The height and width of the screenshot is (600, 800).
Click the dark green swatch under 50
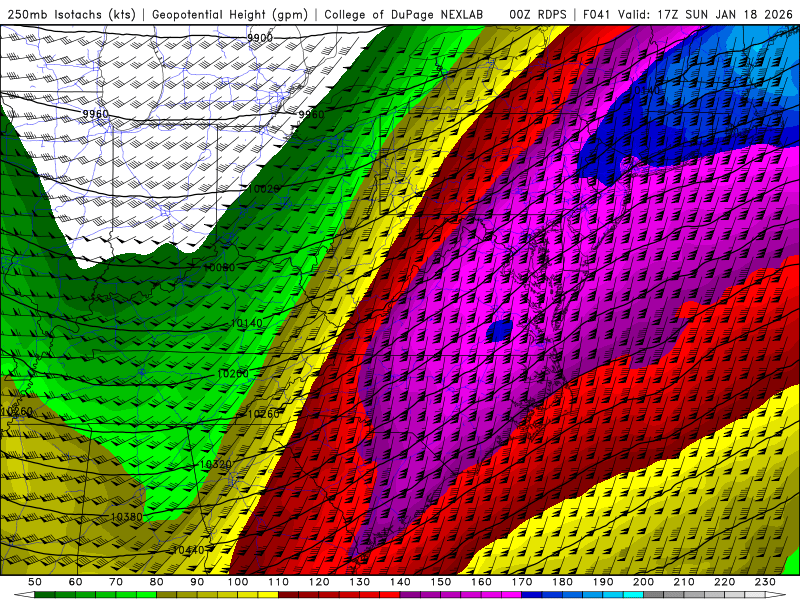[x=45, y=595]
